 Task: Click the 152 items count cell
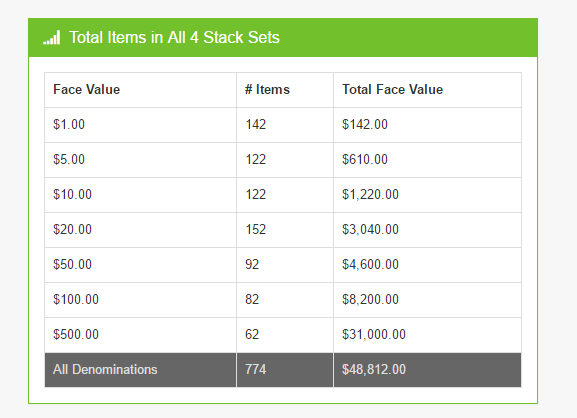pos(285,230)
